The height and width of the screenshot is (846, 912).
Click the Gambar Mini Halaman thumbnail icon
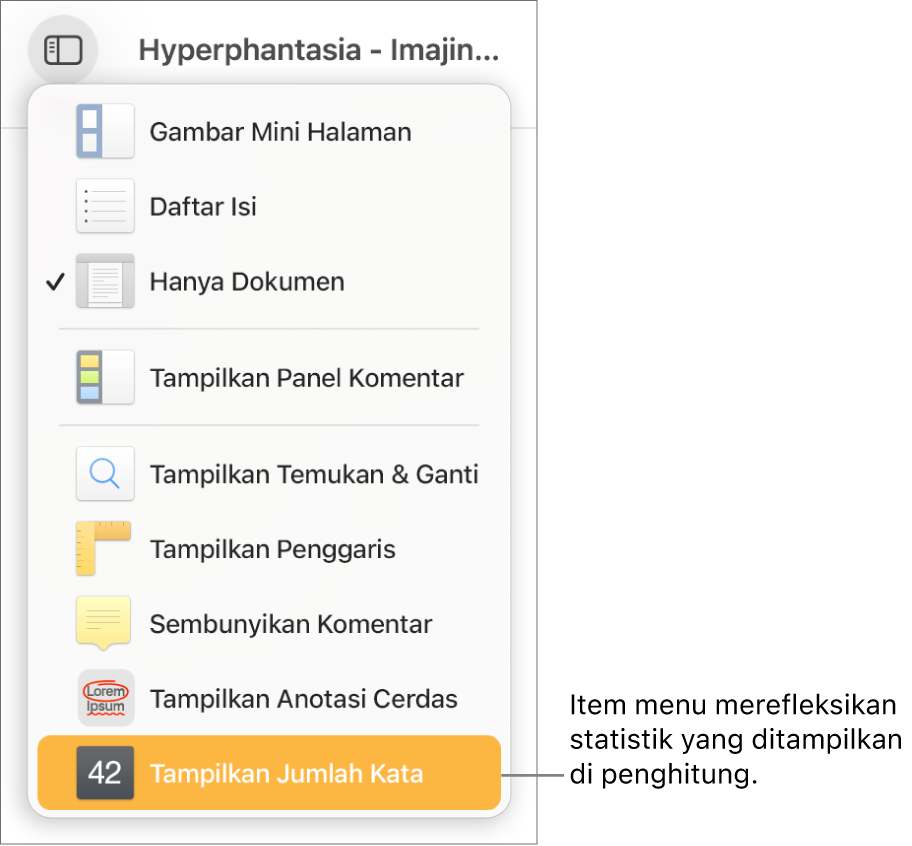[105, 131]
